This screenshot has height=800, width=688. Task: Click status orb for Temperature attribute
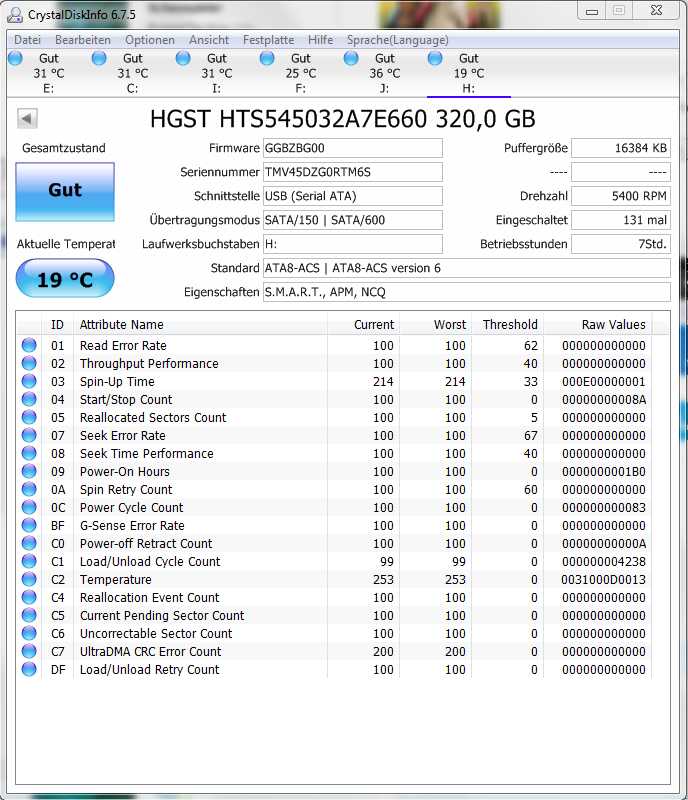29,579
